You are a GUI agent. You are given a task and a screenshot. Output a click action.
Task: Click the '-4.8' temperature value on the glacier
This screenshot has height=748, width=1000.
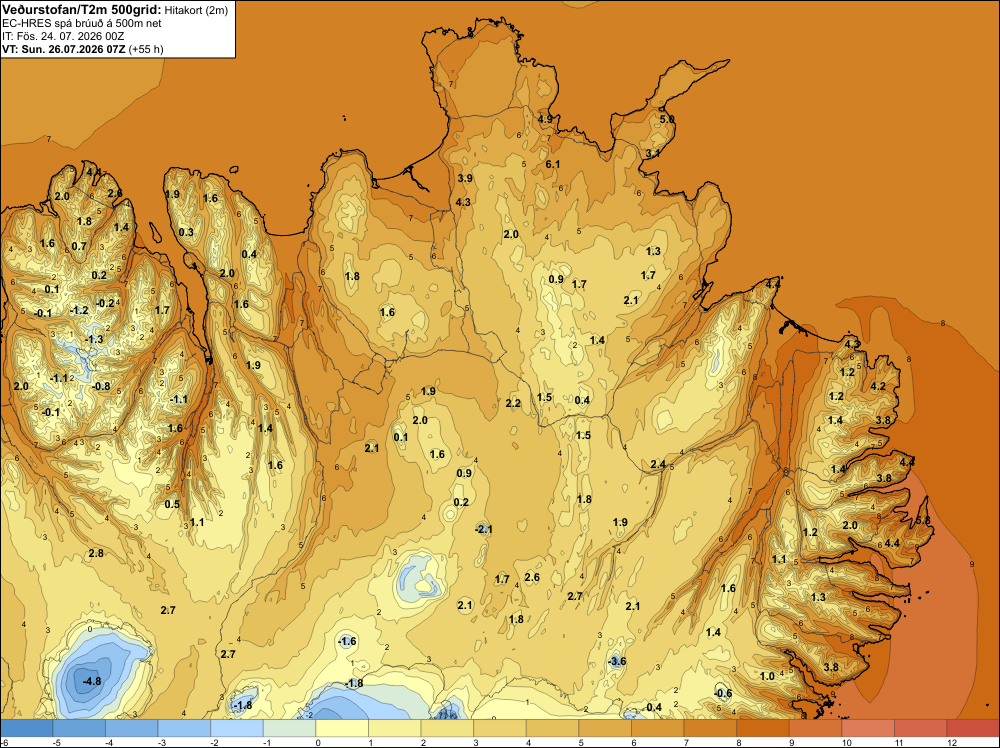point(92,681)
